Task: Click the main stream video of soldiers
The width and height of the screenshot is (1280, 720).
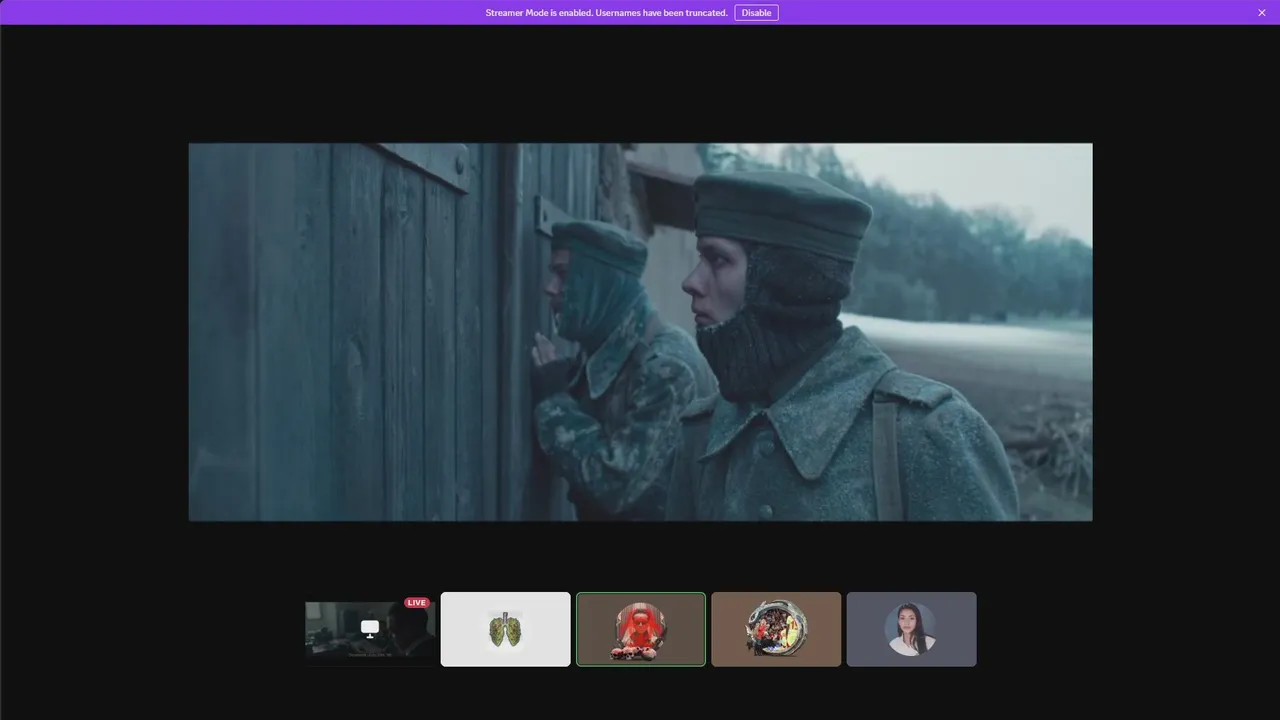Action: (640, 332)
